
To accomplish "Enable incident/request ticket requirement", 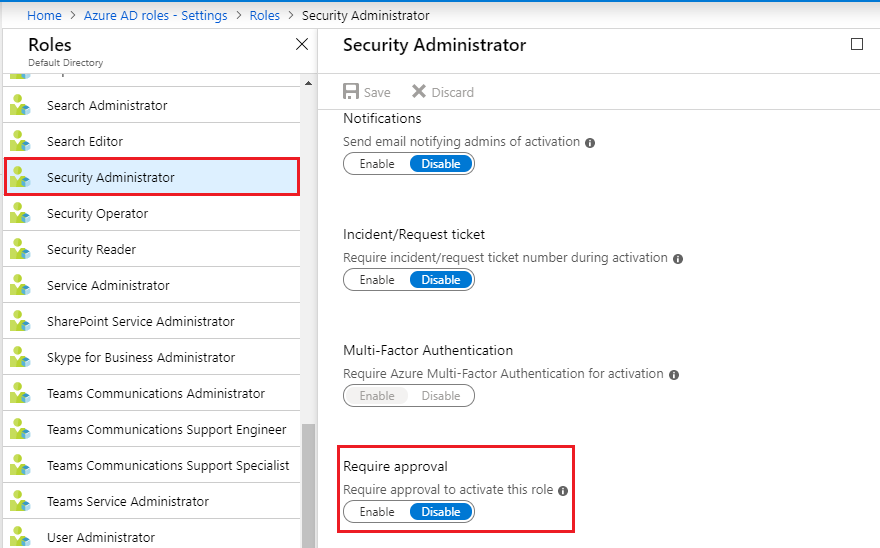I will [377, 280].
